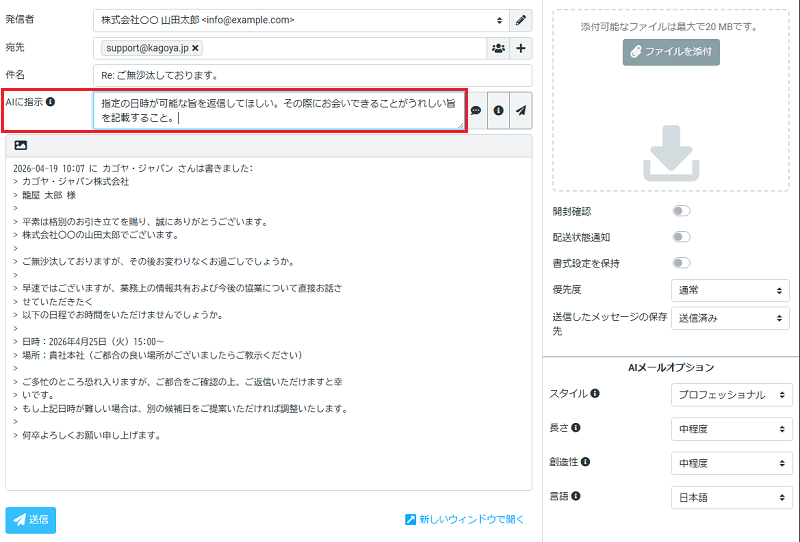Insert image via editor toolbar icon
This screenshot has width=800, height=542.
[x=21, y=145]
